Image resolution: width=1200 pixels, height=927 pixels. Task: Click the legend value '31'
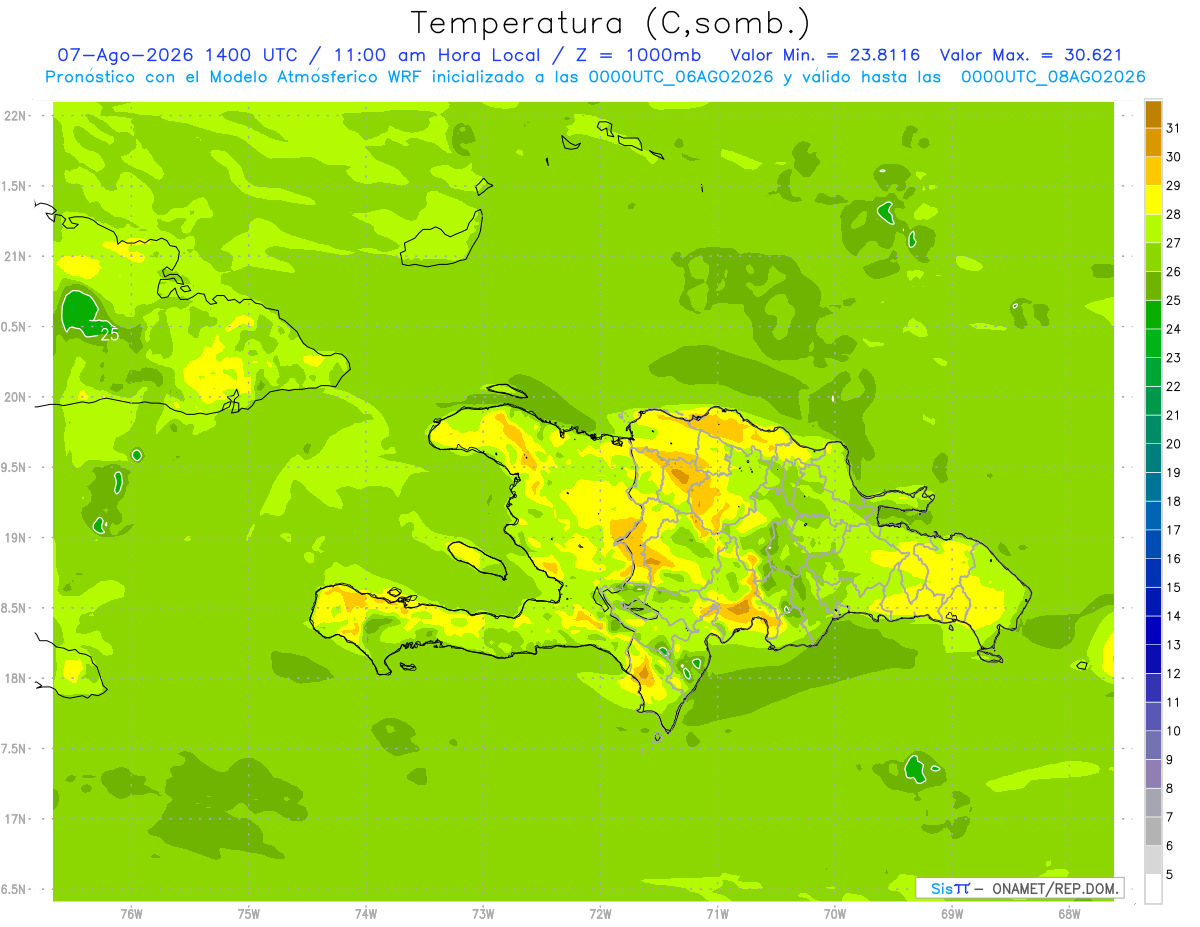(x=1174, y=128)
